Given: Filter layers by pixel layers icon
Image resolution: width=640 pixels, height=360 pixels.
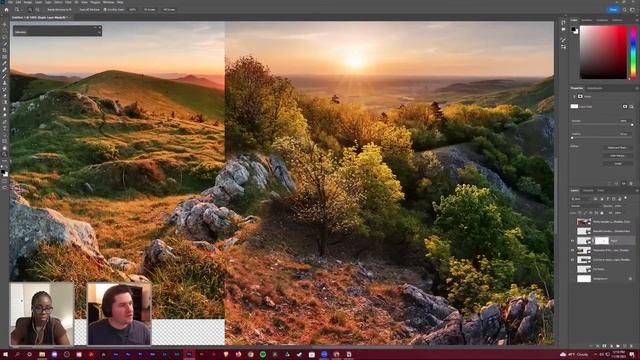Looking at the screenshot, I should click(596, 199).
